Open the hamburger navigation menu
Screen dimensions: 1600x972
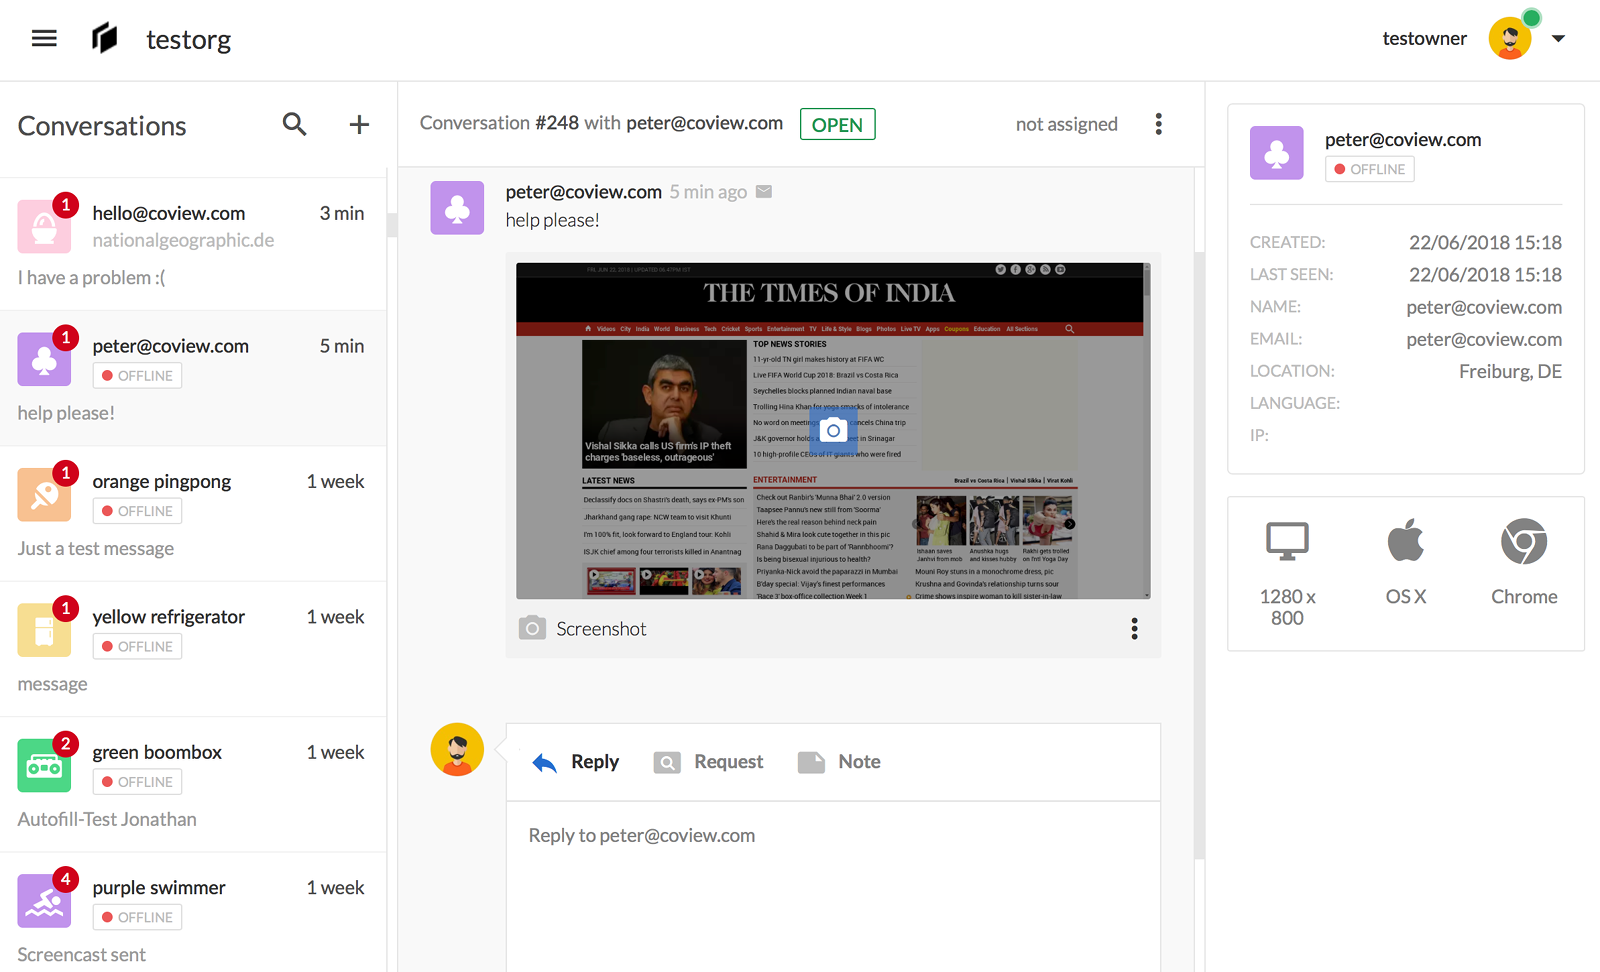coord(44,39)
